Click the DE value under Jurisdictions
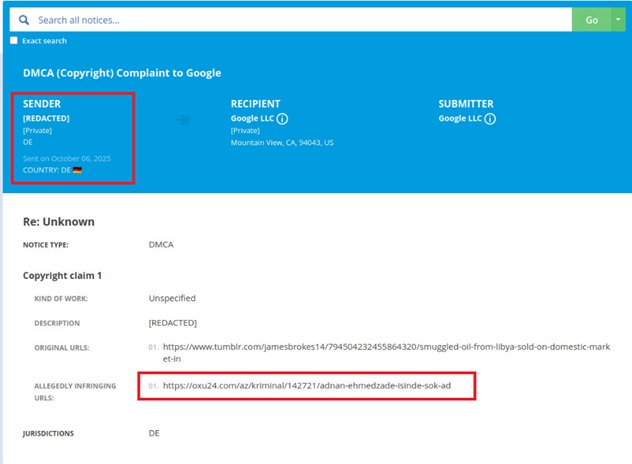Screen dimensions: 632x464 click(154, 433)
